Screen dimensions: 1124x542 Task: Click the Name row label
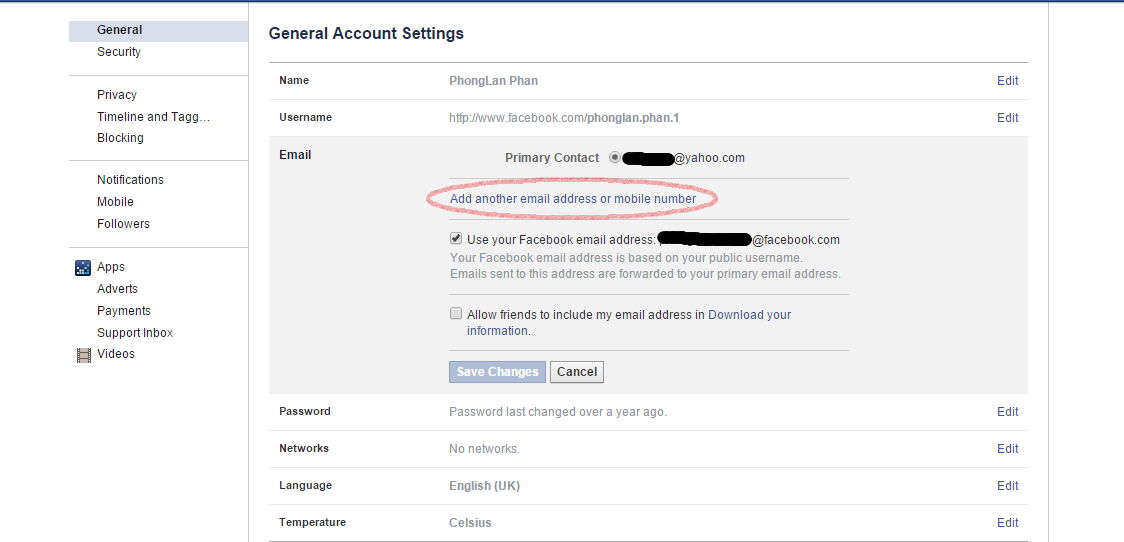[x=294, y=80]
